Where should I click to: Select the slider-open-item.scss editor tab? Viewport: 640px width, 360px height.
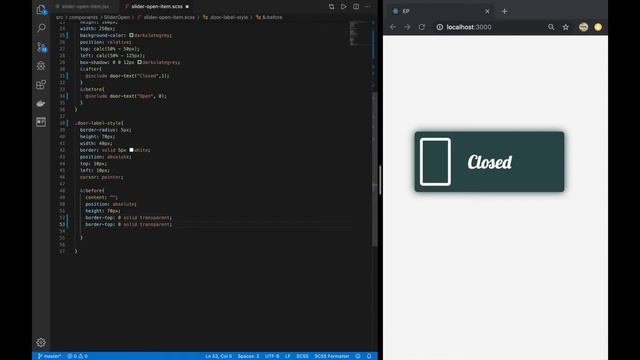(x=157, y=7)
